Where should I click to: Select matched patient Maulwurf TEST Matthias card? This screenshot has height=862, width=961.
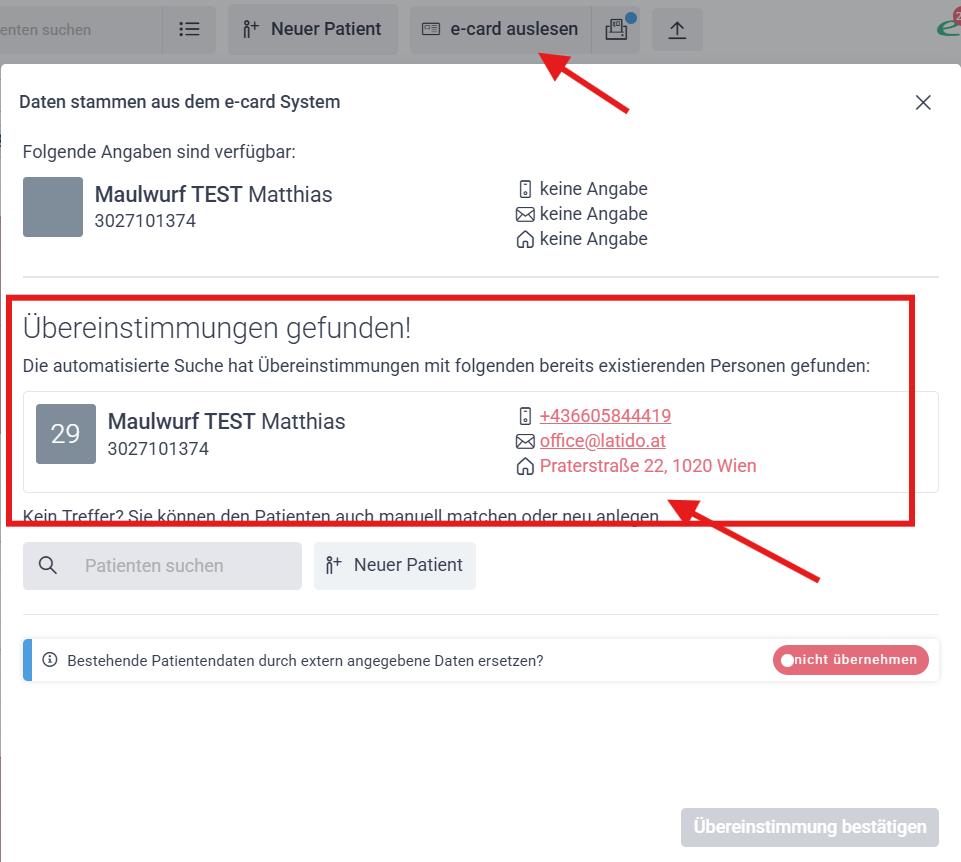coord(480,442)
